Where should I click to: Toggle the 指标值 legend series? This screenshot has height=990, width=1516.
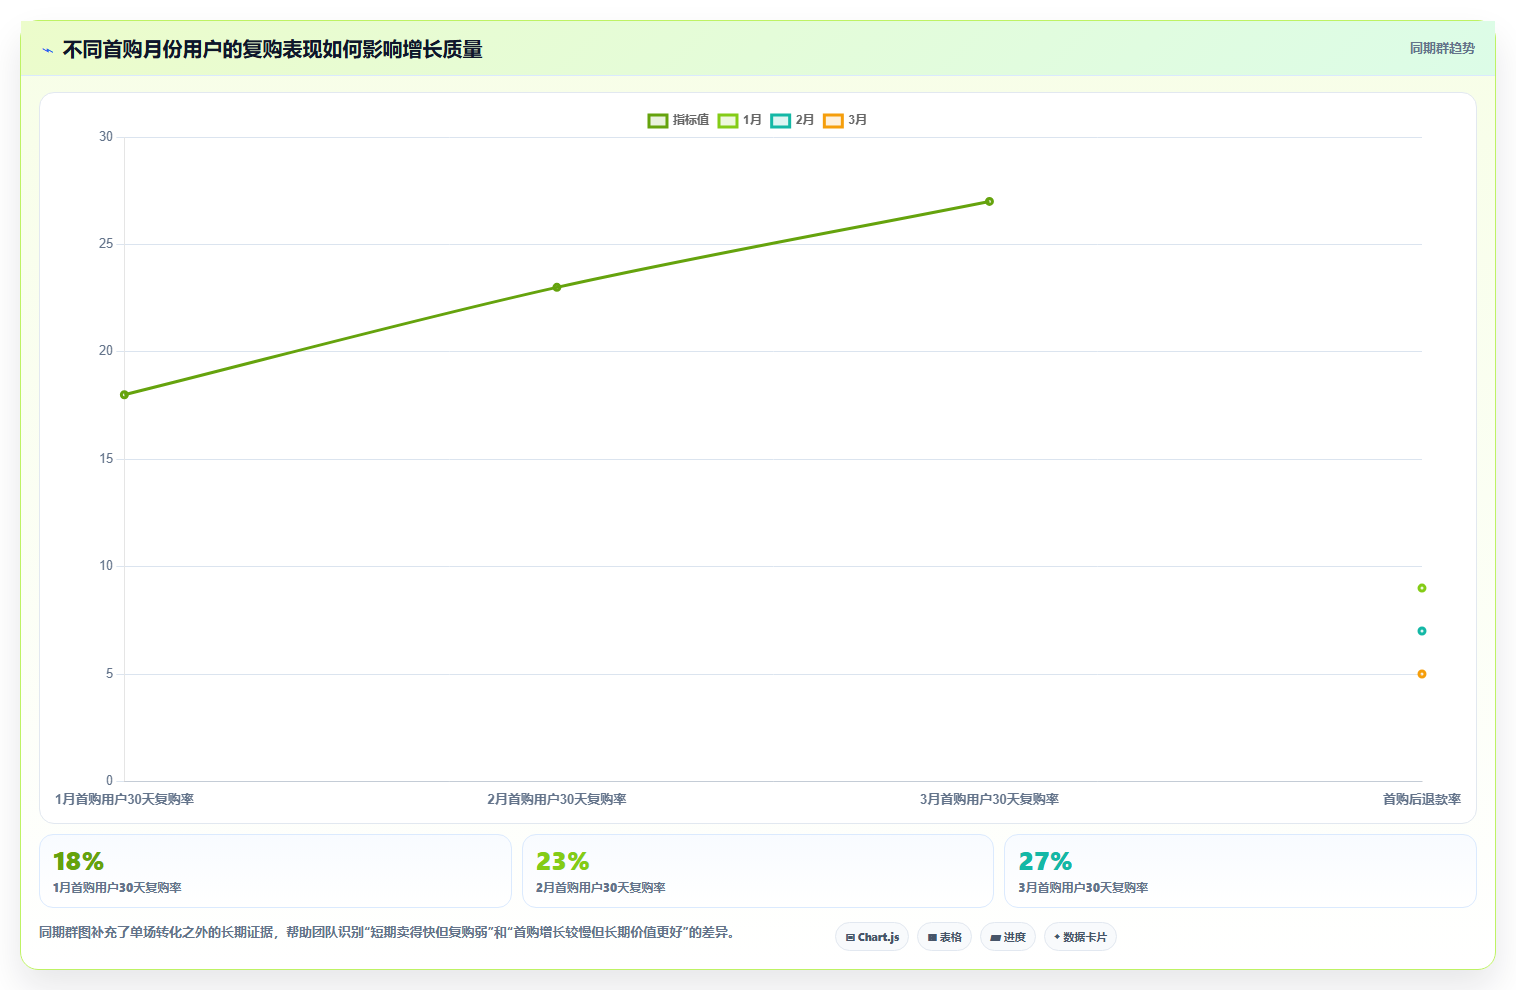click(x=678, y=120)
